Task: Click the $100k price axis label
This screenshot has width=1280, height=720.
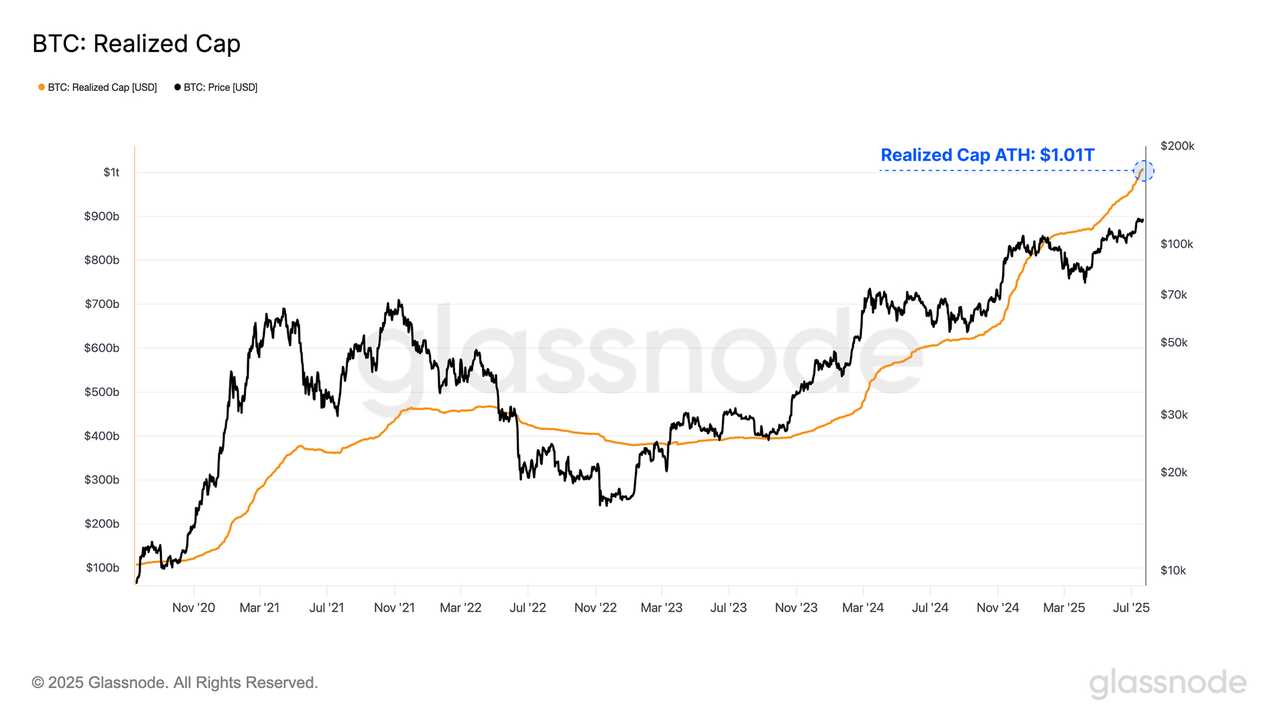Action: tap(1177, 244)
